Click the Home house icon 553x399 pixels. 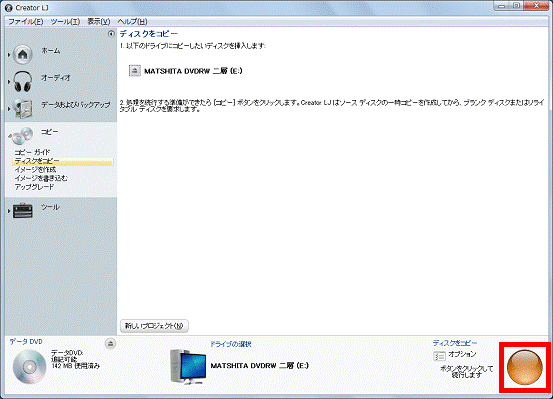point(23,54)
